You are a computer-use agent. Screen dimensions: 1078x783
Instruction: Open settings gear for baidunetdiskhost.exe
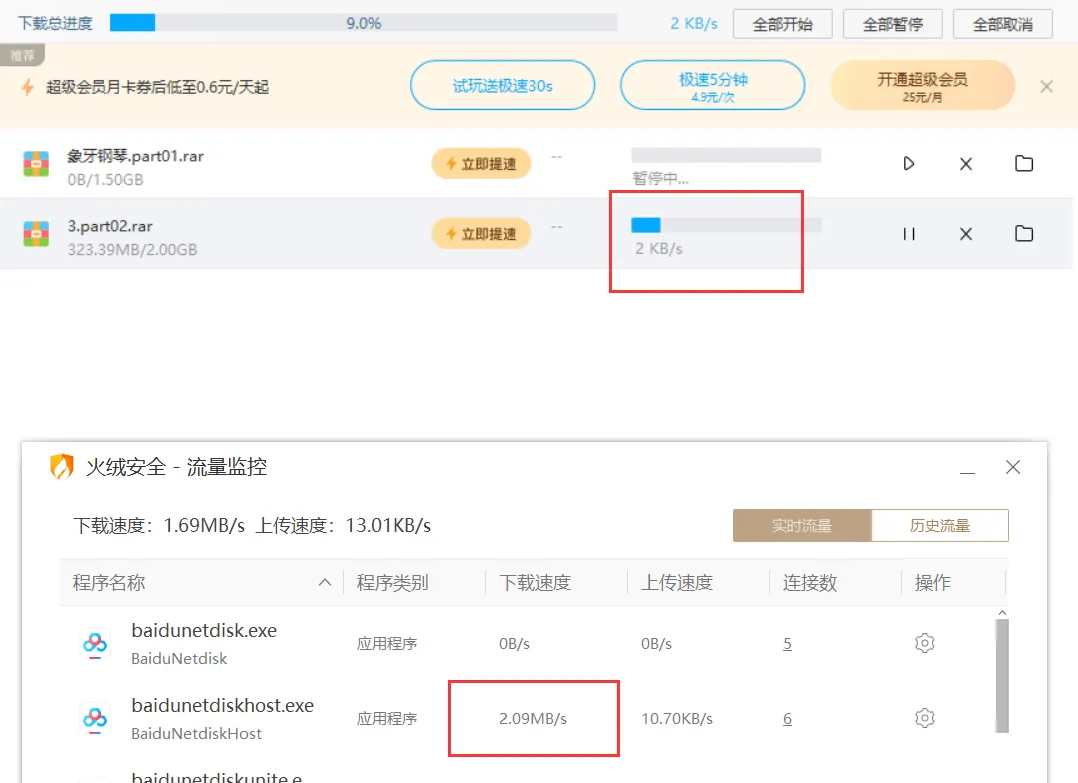tap(924, 718)
